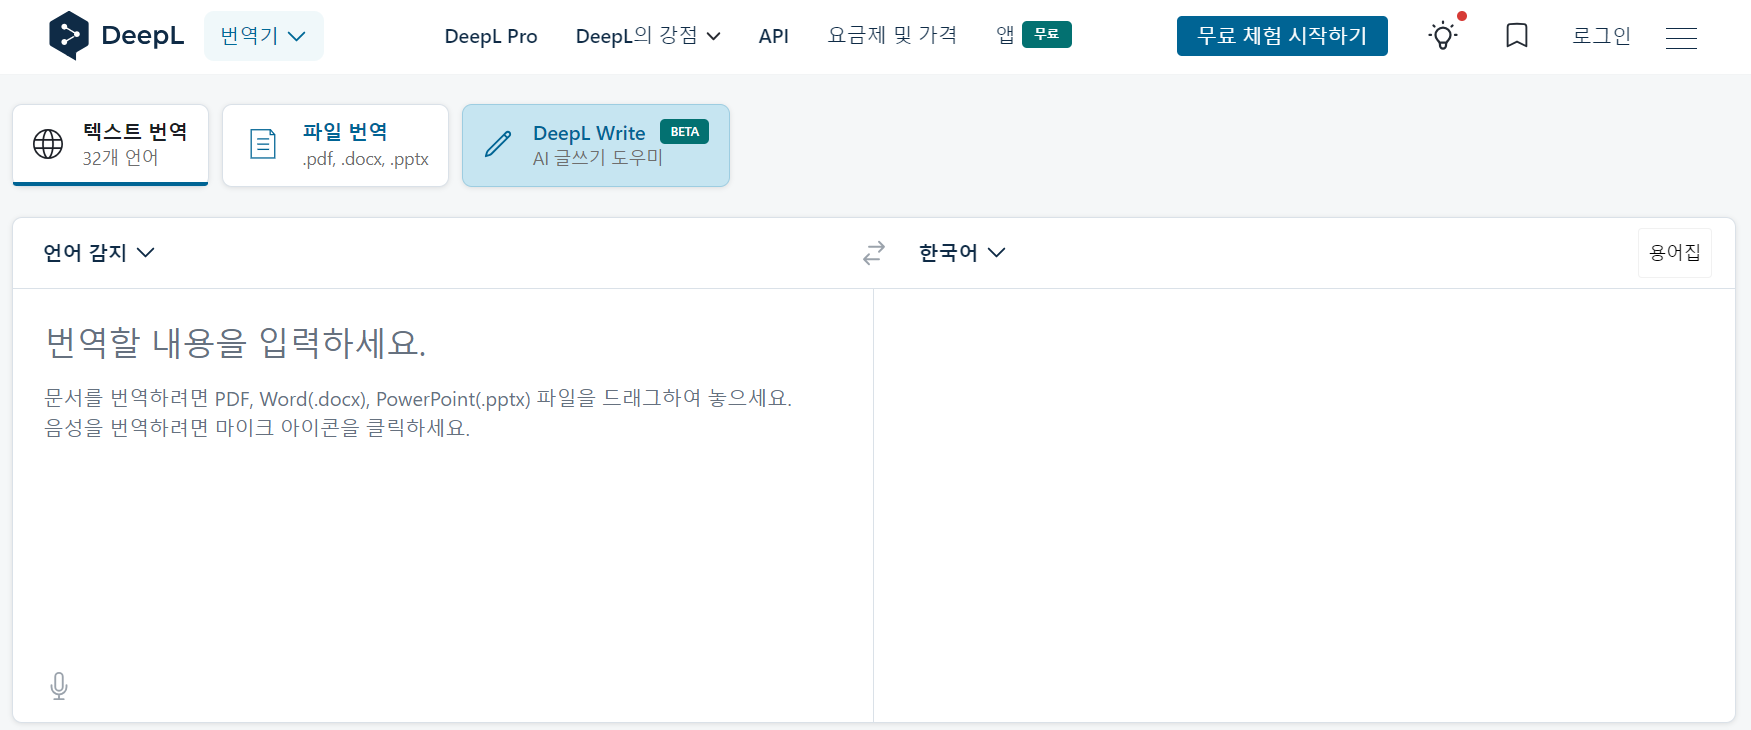The image size is (1751, 730).
Task: Open the 한국어 target language selector
Action: (x=962, y=253)
